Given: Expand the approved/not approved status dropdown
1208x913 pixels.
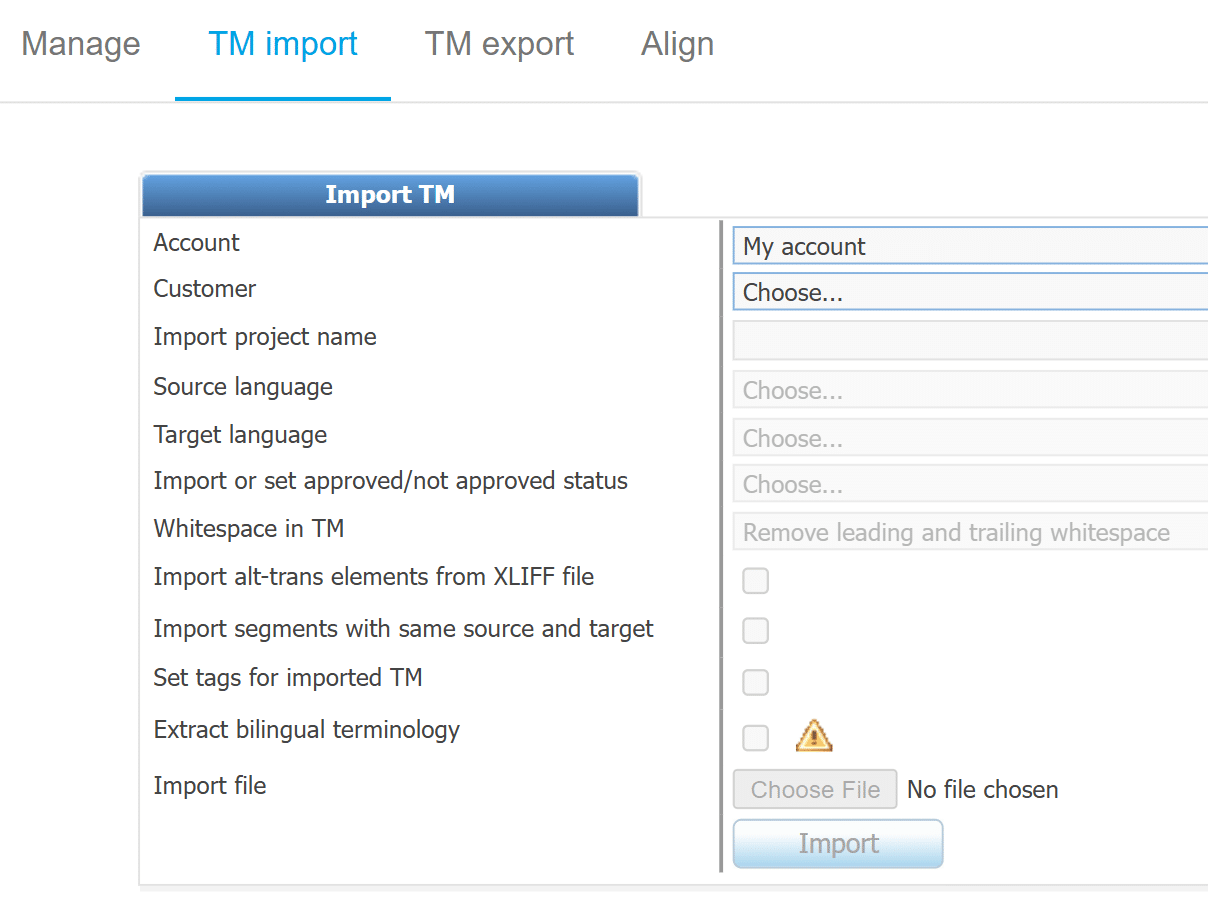Looking at the screenshot, I should (970, 485).
